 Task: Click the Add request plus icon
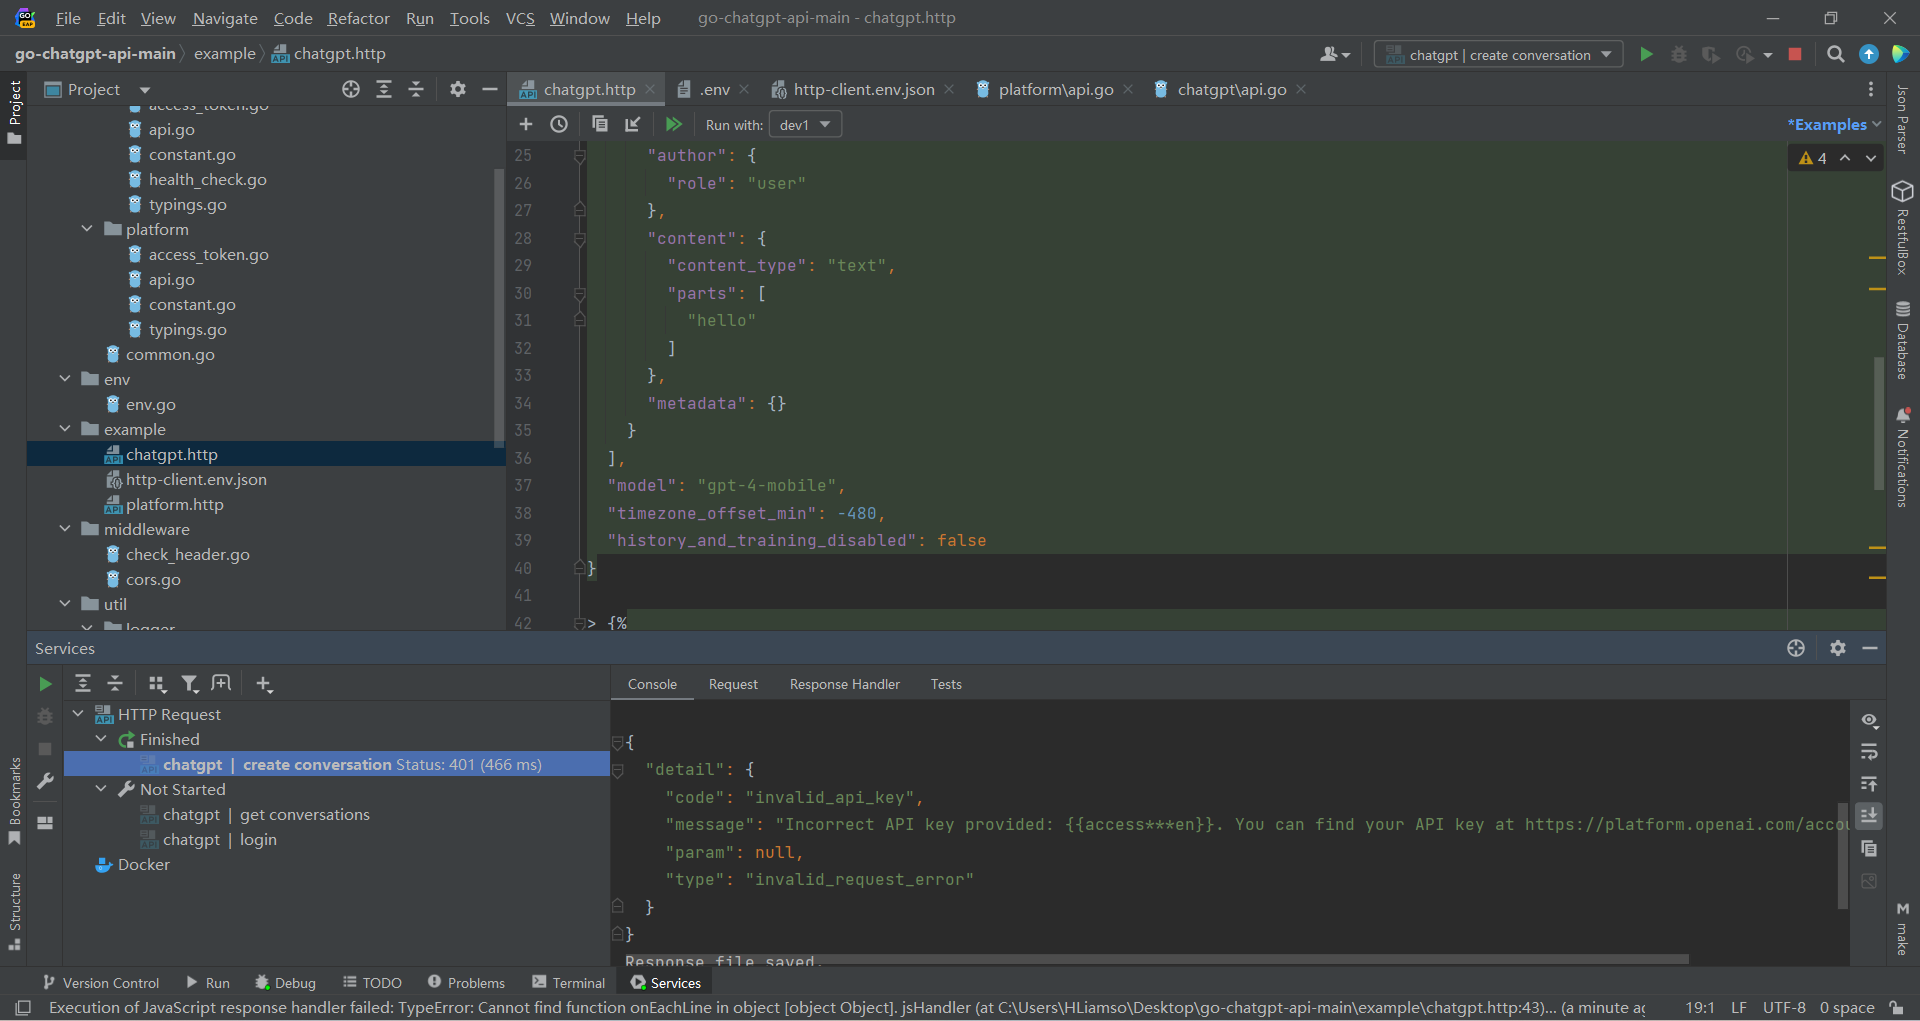click(x=526, y=124)
